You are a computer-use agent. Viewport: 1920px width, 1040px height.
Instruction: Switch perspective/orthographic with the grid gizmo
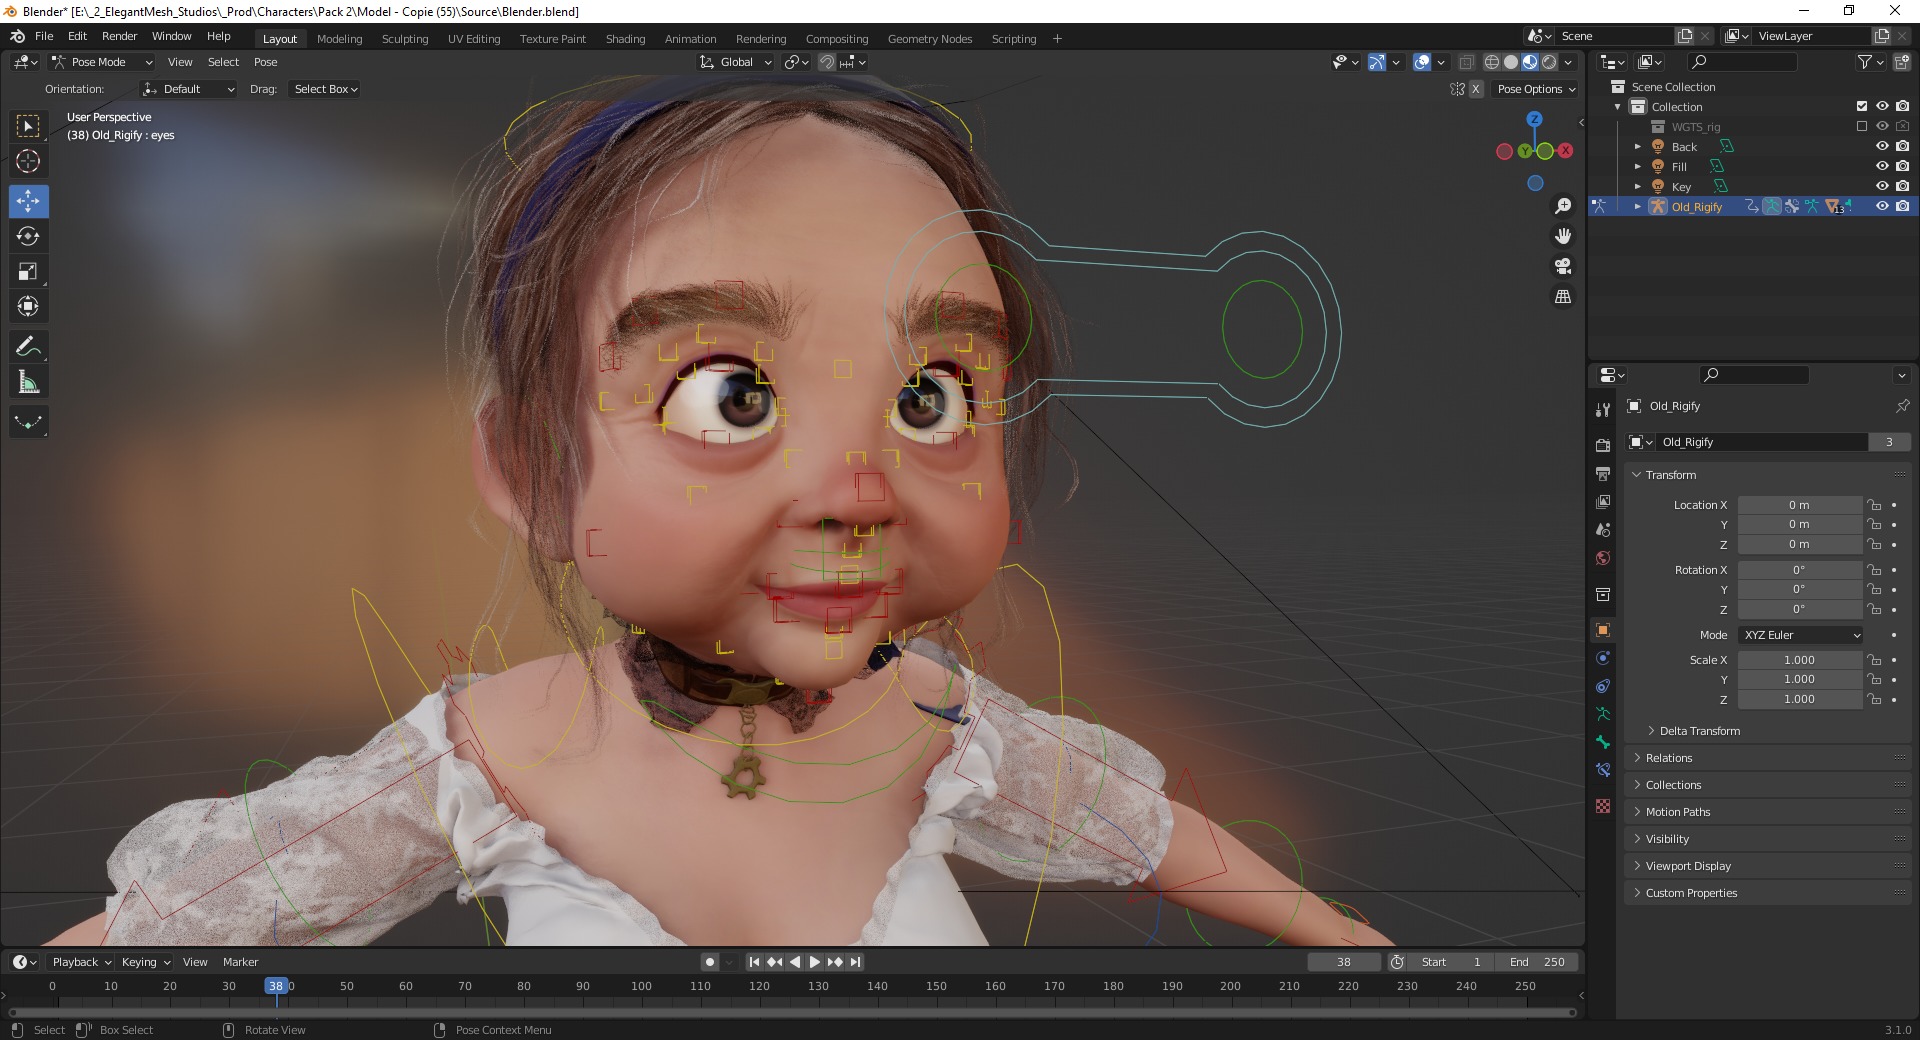tap(1563, 296)
